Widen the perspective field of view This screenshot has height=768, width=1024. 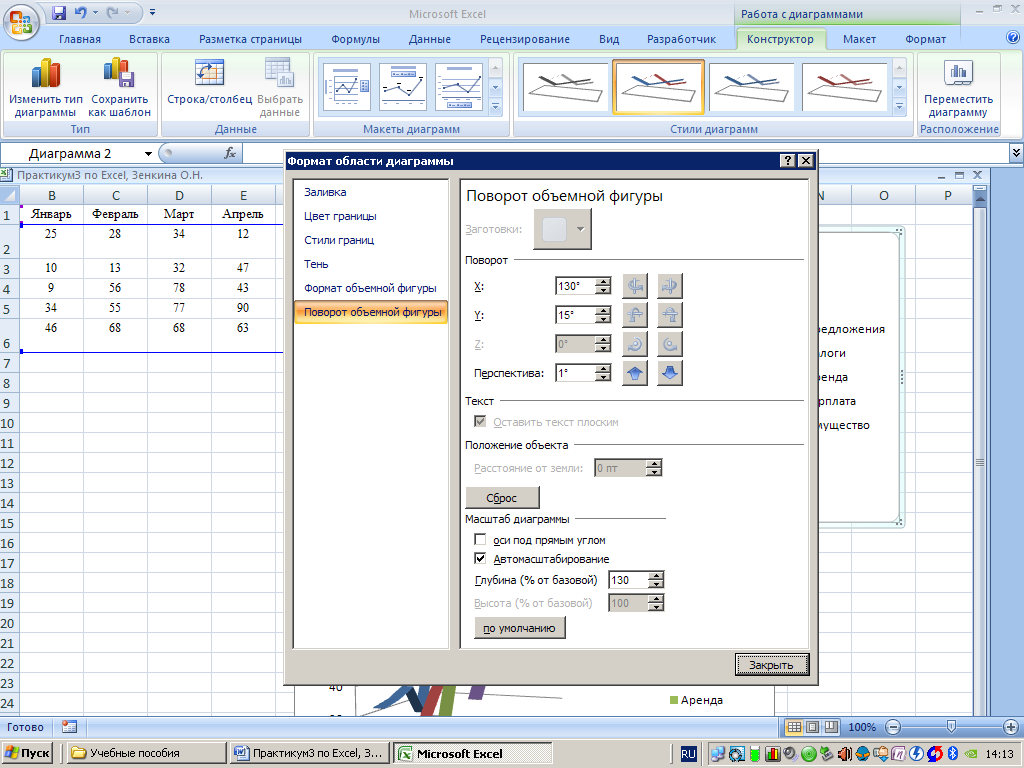(670, 373)
